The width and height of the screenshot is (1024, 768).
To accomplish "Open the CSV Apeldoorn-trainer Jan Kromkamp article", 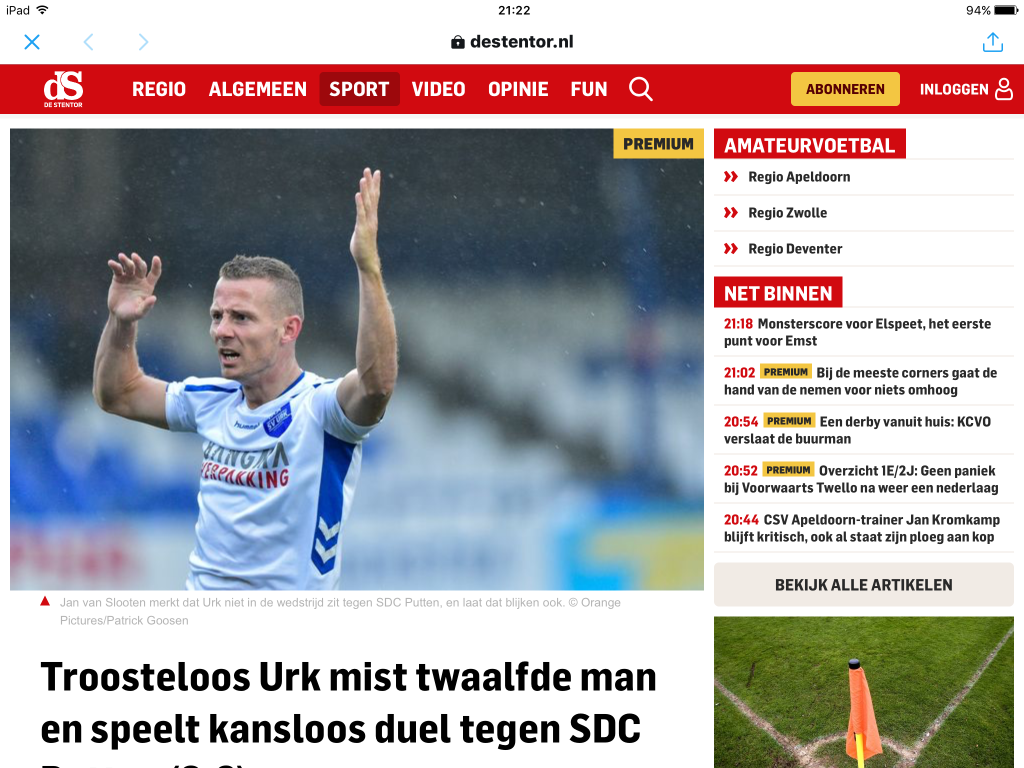I will pyautogui.click(x=863, y=528).
